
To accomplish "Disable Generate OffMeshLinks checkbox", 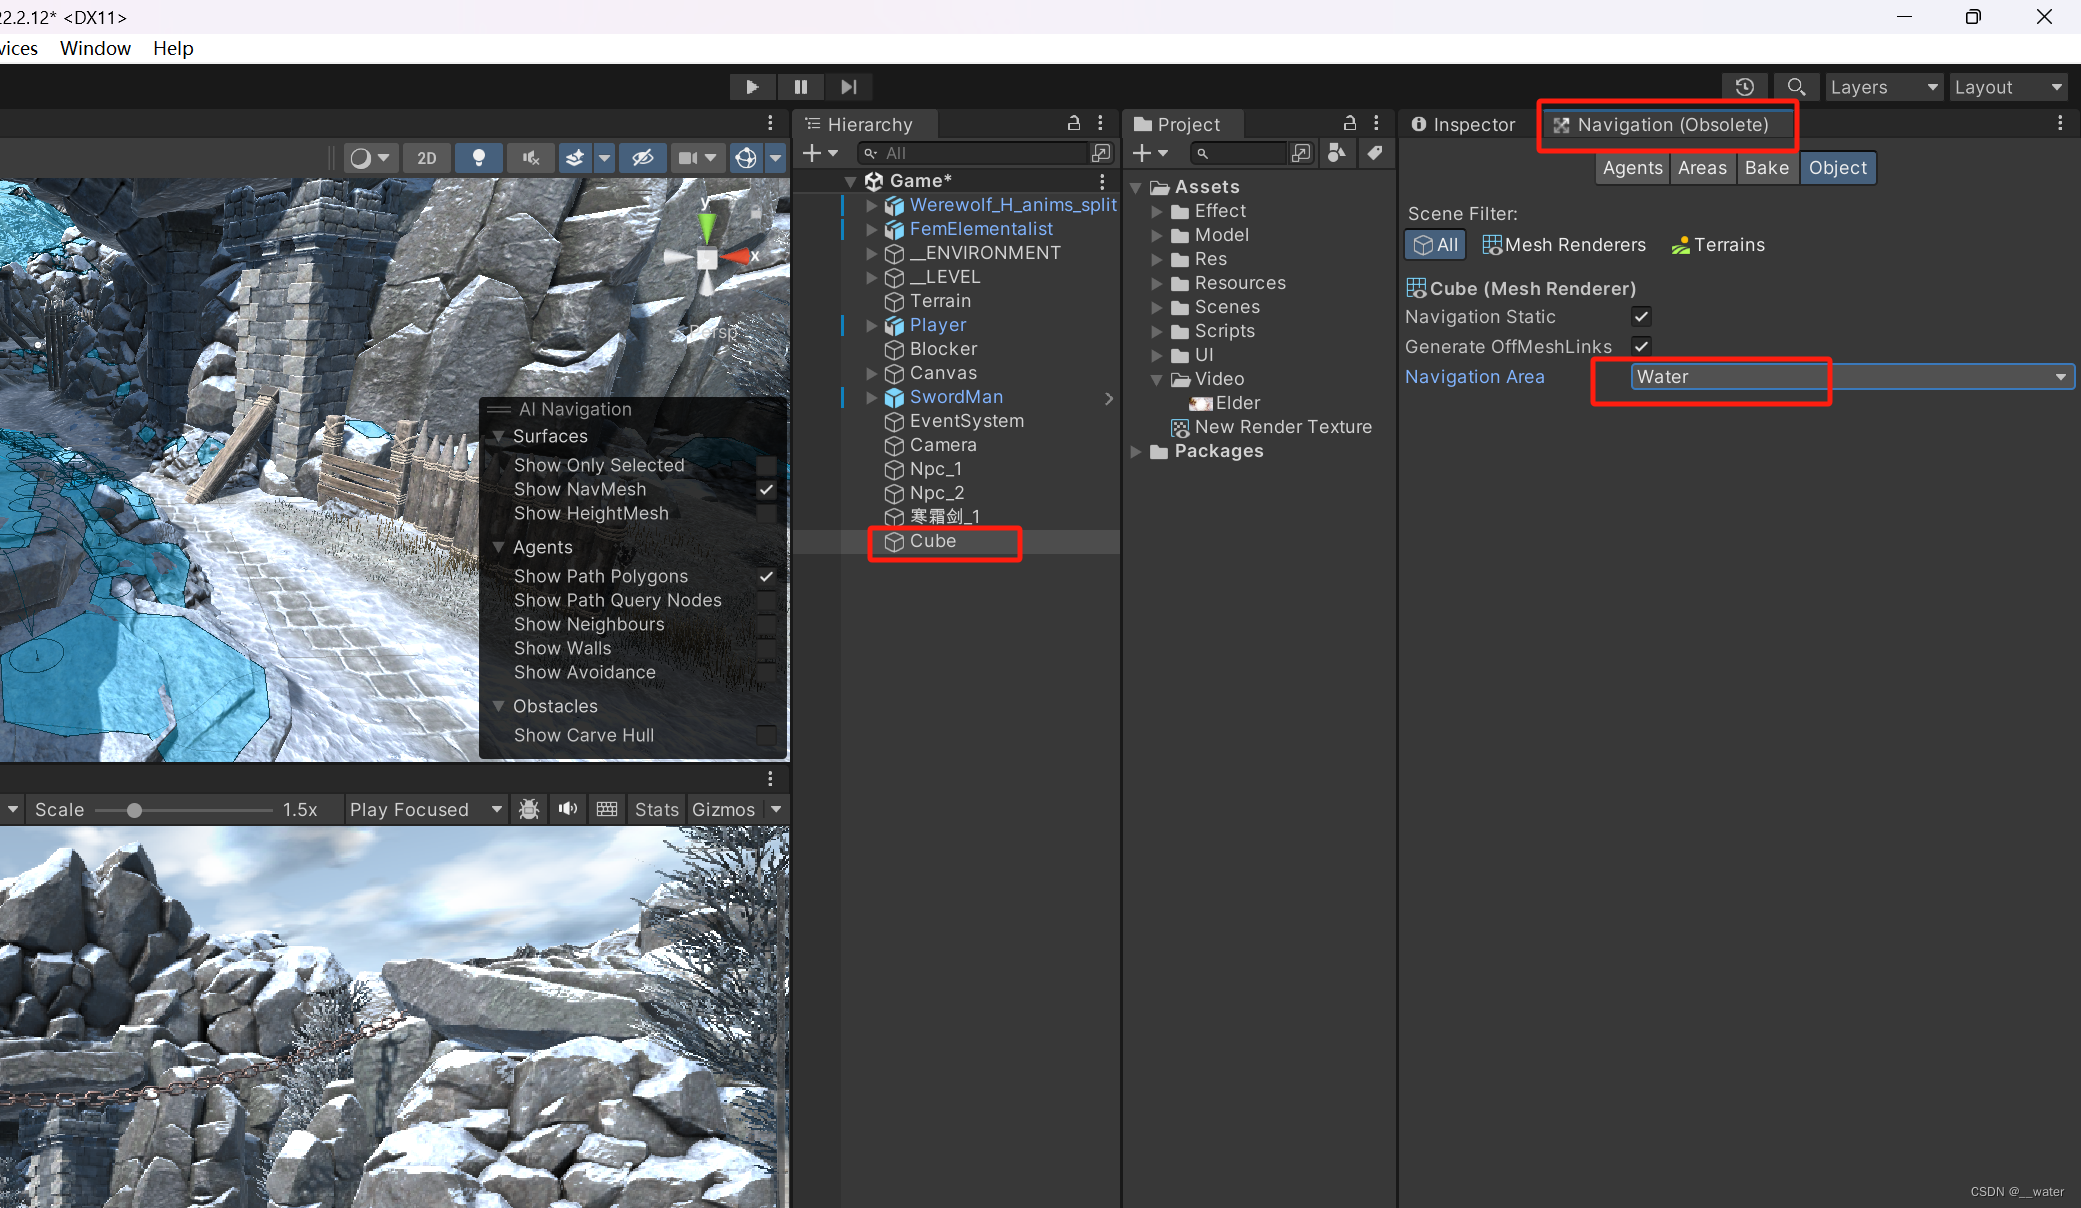I will [1641, 346].
